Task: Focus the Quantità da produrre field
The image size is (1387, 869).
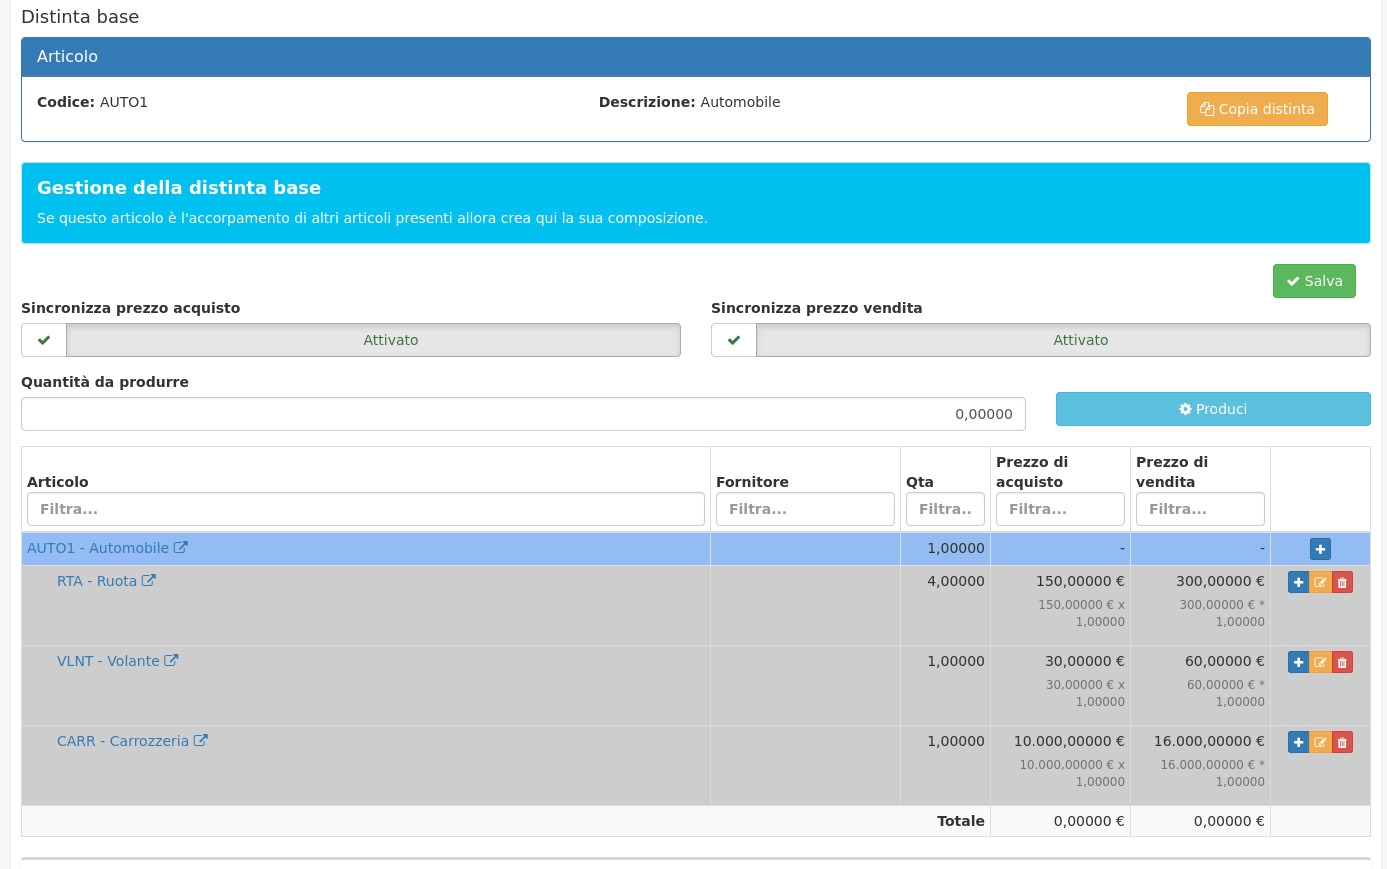Action: coord(523,414)
